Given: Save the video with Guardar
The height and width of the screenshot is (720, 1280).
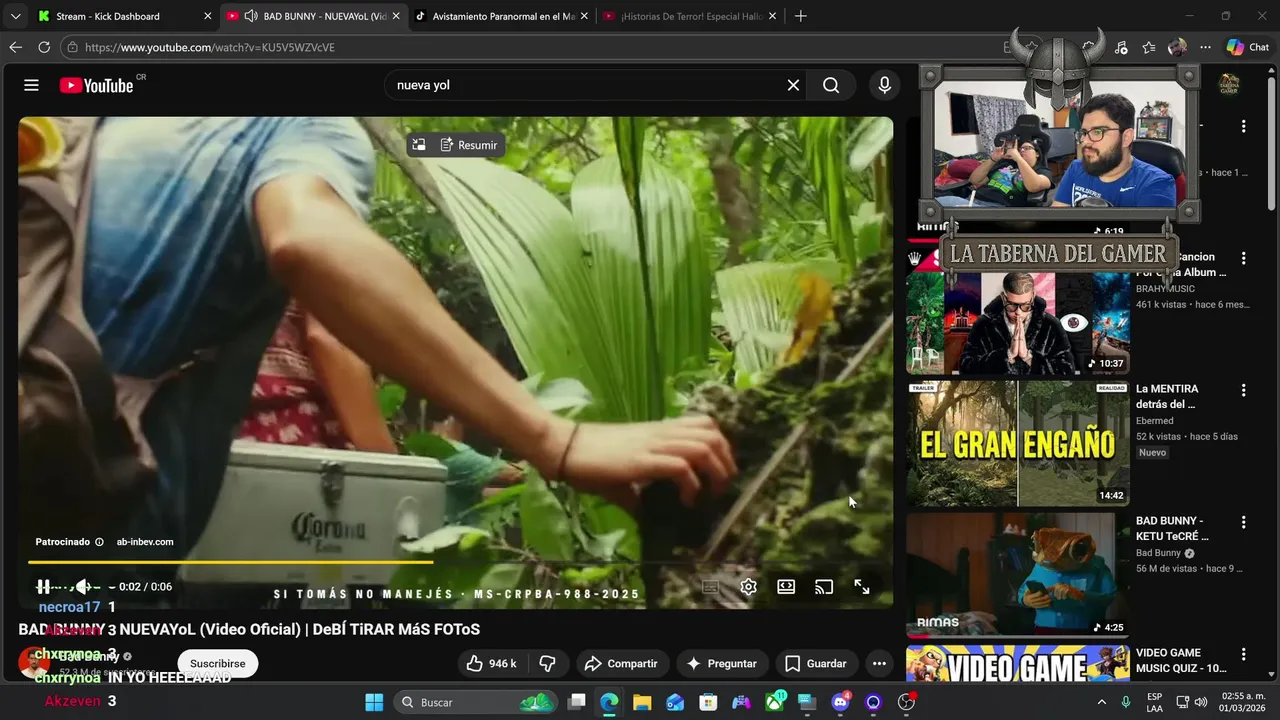Looking at the screenshot, I should point(816,663).
